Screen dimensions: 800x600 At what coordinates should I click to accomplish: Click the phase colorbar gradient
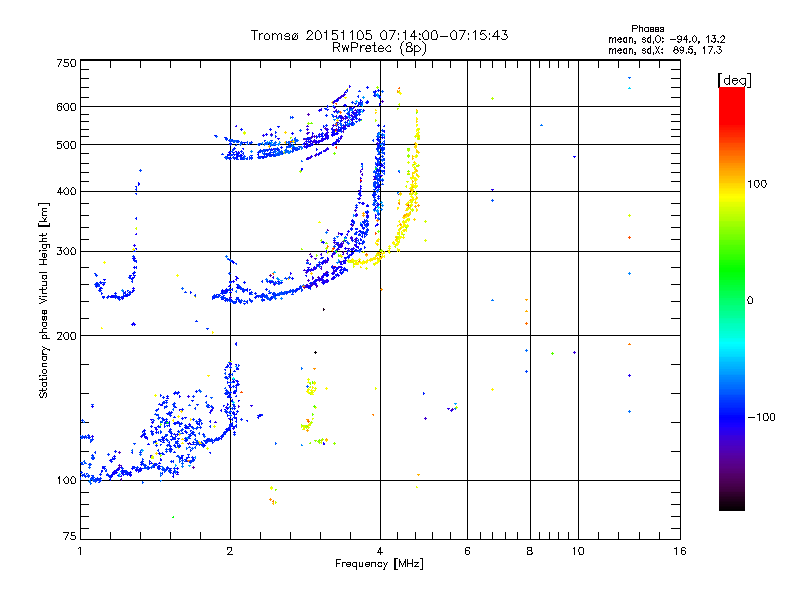732,298
